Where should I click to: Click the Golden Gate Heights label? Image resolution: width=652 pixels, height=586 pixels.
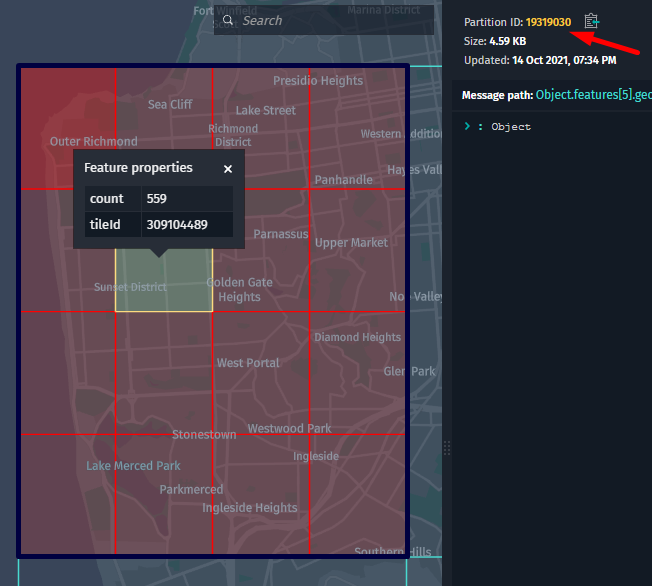[240, 289]
